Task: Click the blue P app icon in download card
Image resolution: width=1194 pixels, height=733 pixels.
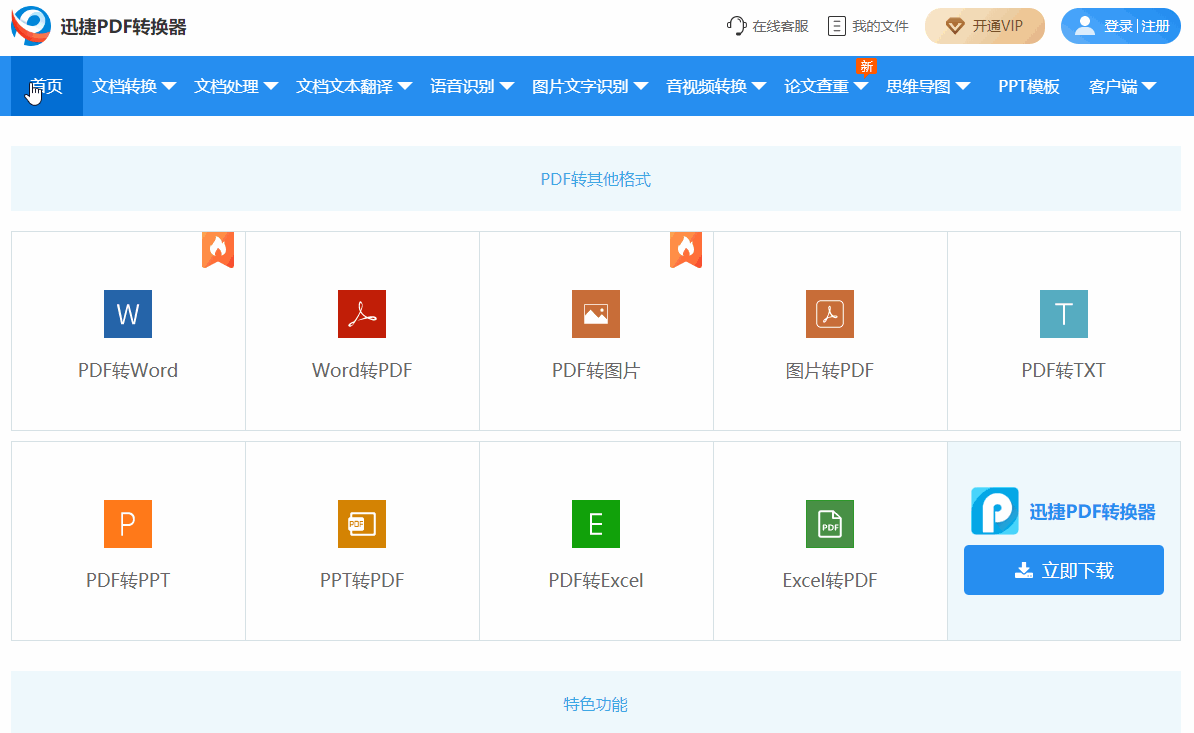Action: [x=994, y=511]
